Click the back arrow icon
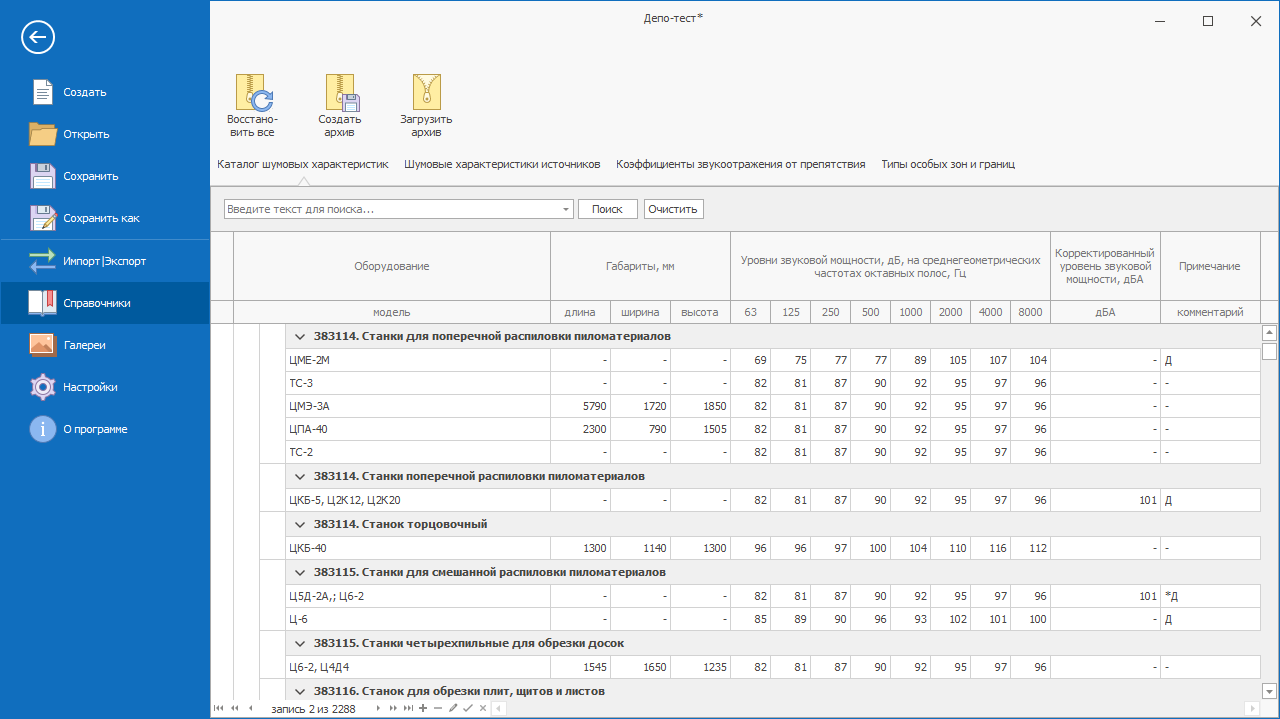This screenshot has height=719, width=1280. tap(38, 38)
